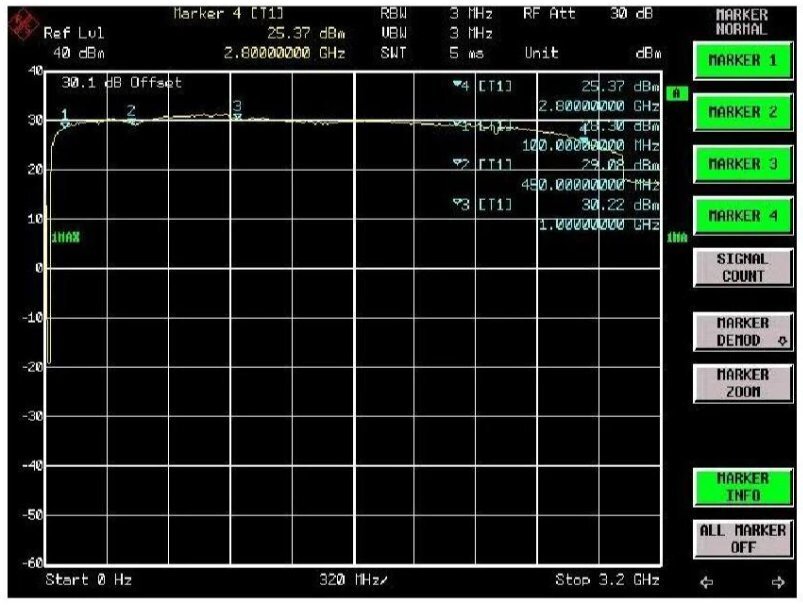This screenshot has width=803, height=607.
Task: Select marker 1 triangle on the trace
Action: pos(65,124)
